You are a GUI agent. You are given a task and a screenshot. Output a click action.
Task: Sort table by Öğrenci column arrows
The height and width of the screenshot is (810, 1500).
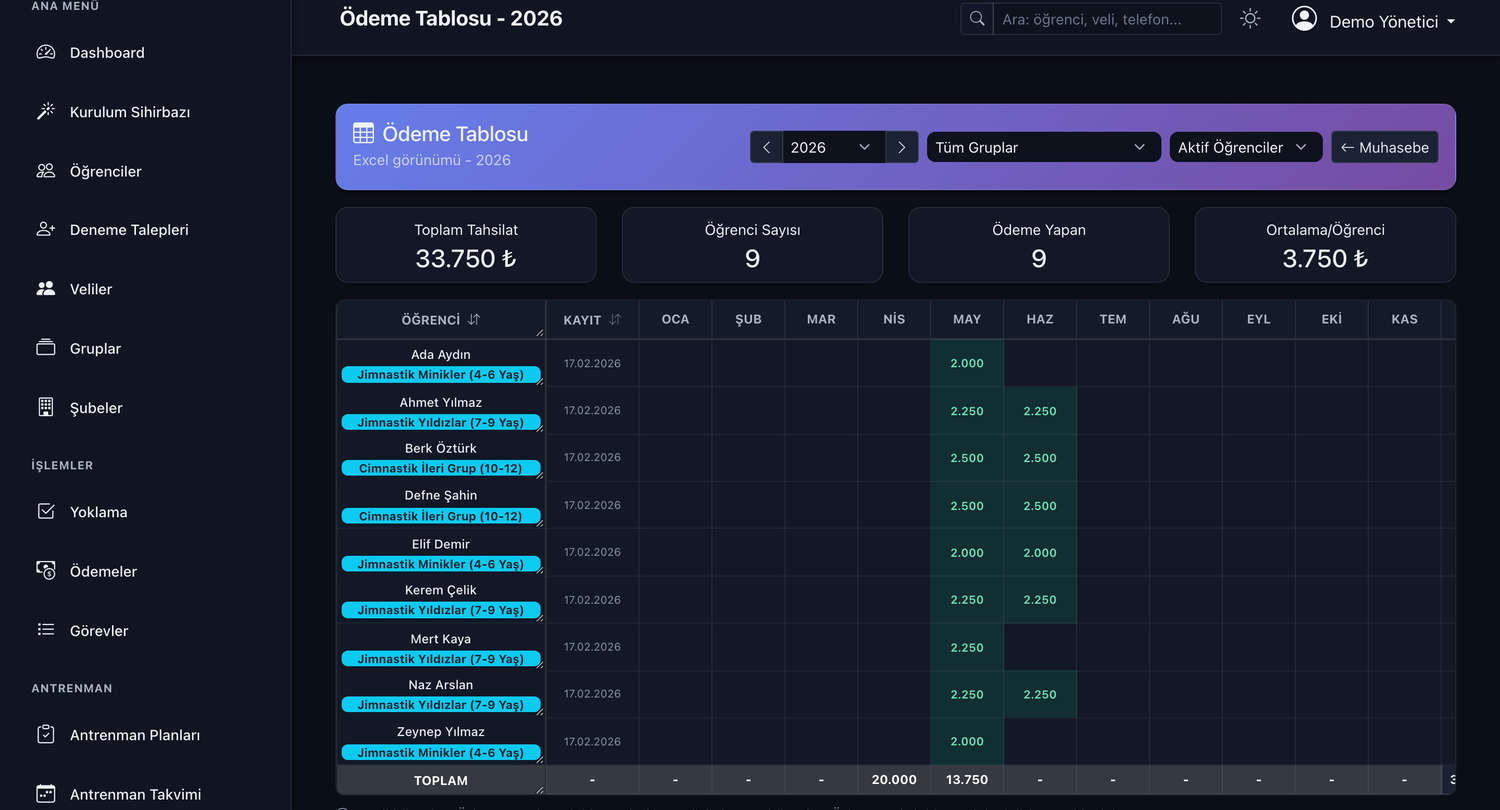coord(474,320)
